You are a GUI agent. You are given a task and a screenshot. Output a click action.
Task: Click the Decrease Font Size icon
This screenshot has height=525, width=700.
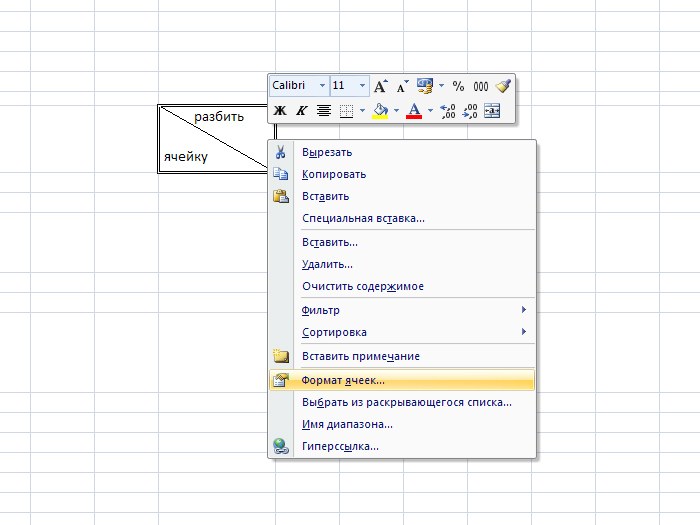click(402, 86)
